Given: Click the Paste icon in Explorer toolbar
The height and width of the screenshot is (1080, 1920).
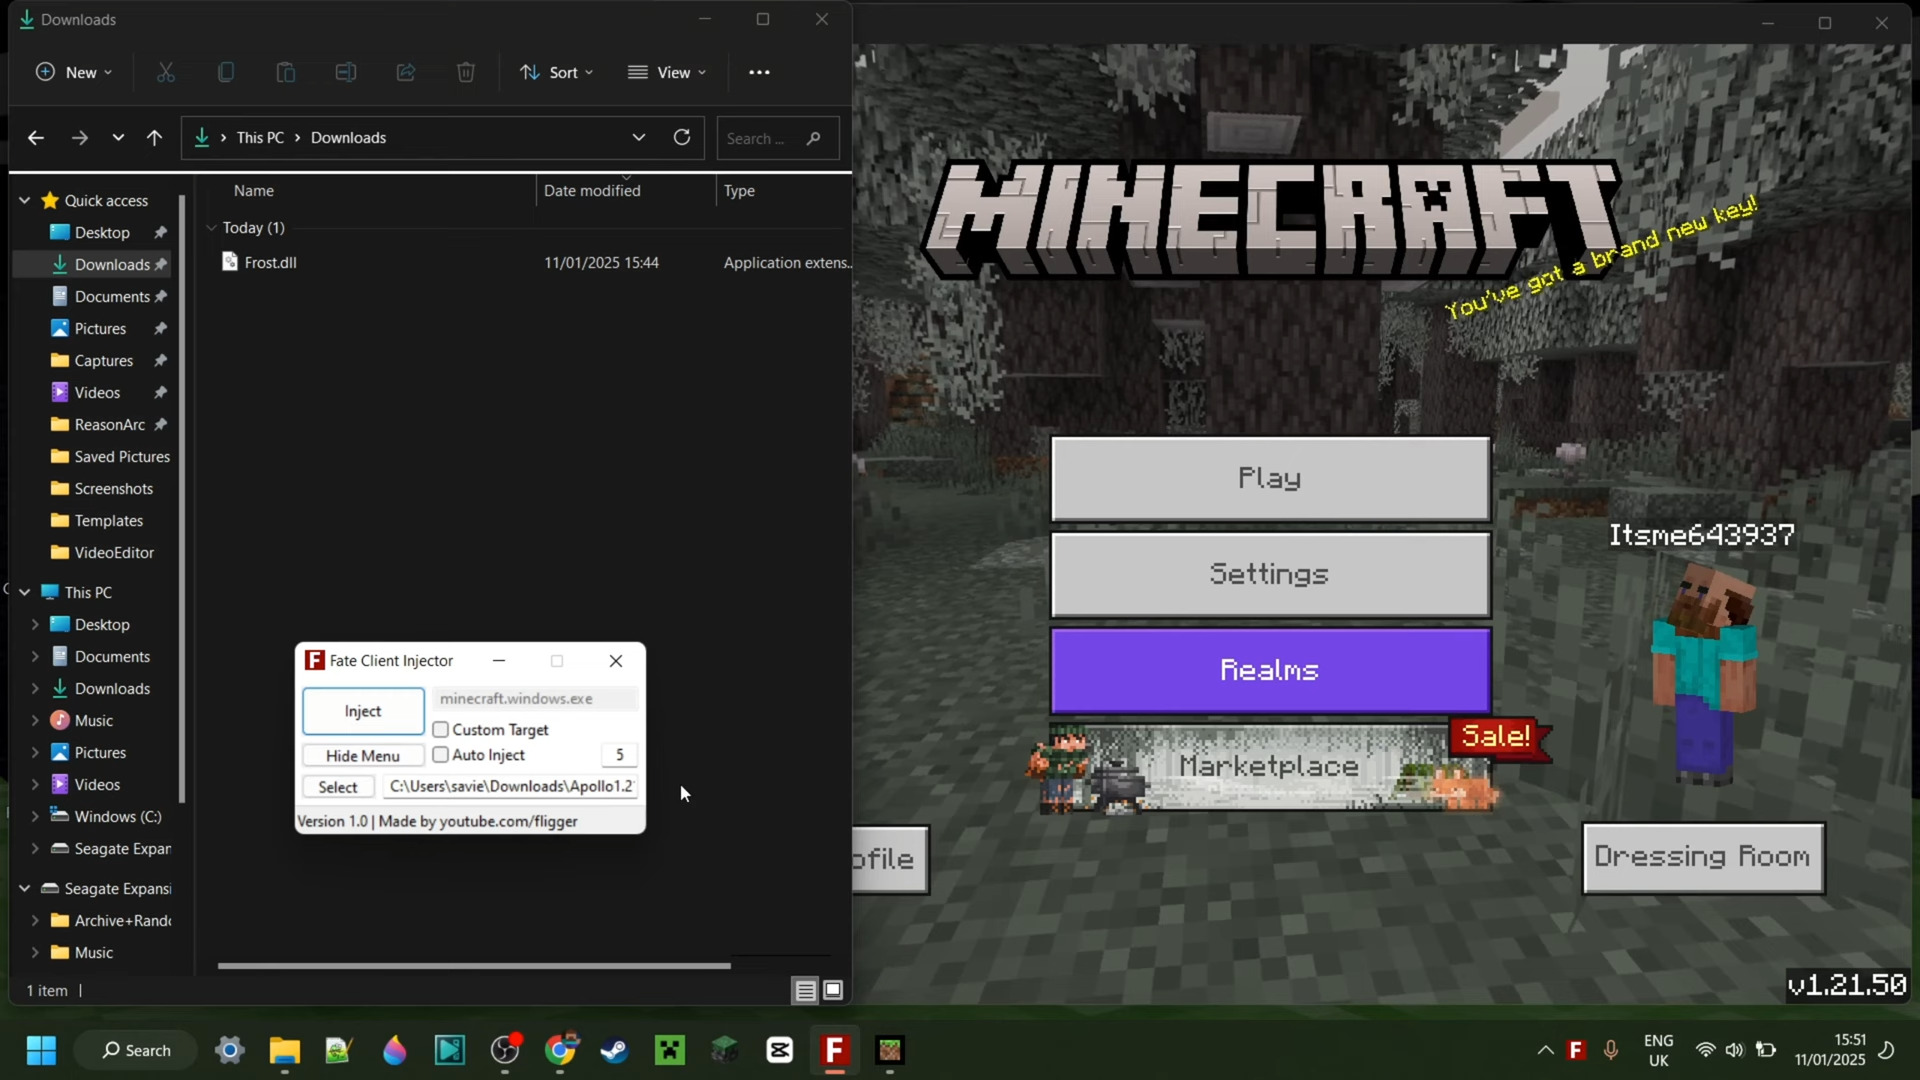Looking at the screenshot, I should point(286,72).
